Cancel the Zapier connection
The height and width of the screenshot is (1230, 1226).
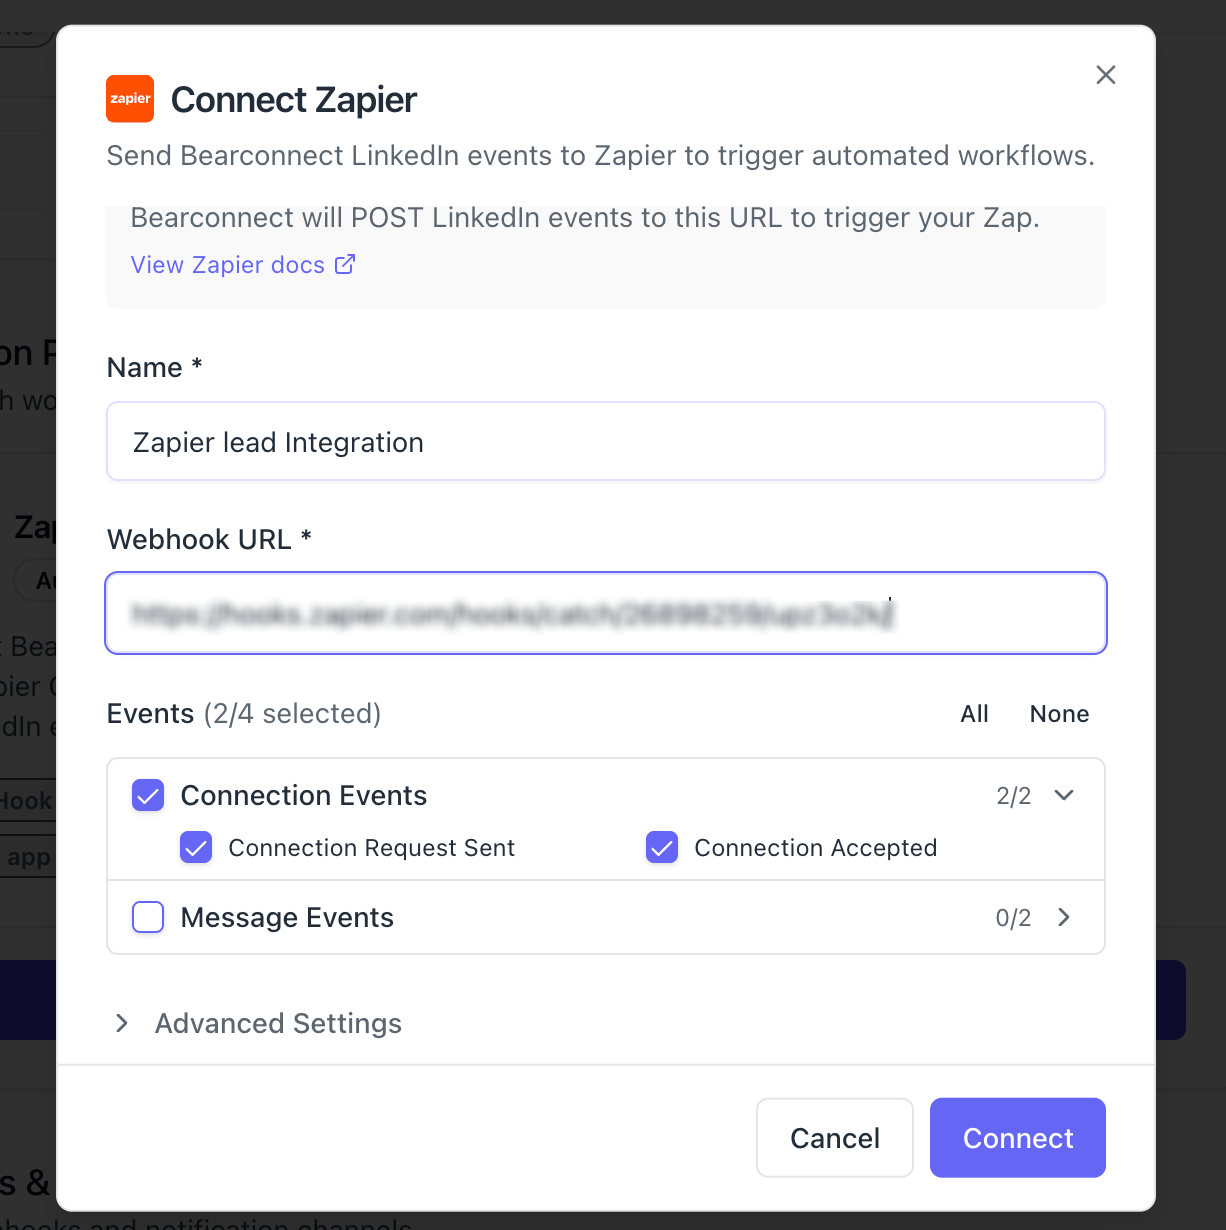[x=835, y=1138]
